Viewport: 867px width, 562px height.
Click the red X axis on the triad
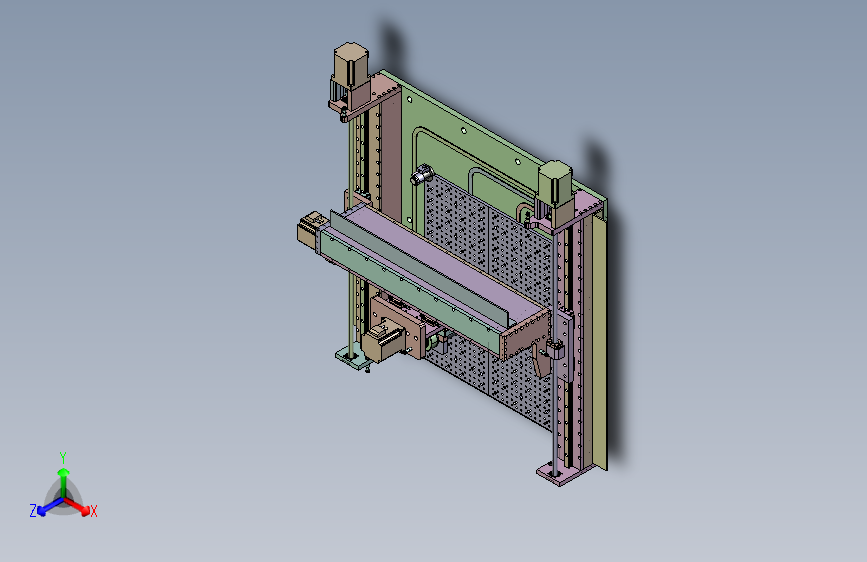(77, 506)
